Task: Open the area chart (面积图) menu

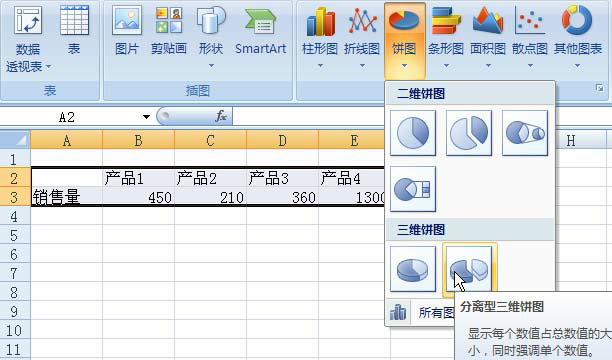Action: [488, 38]
